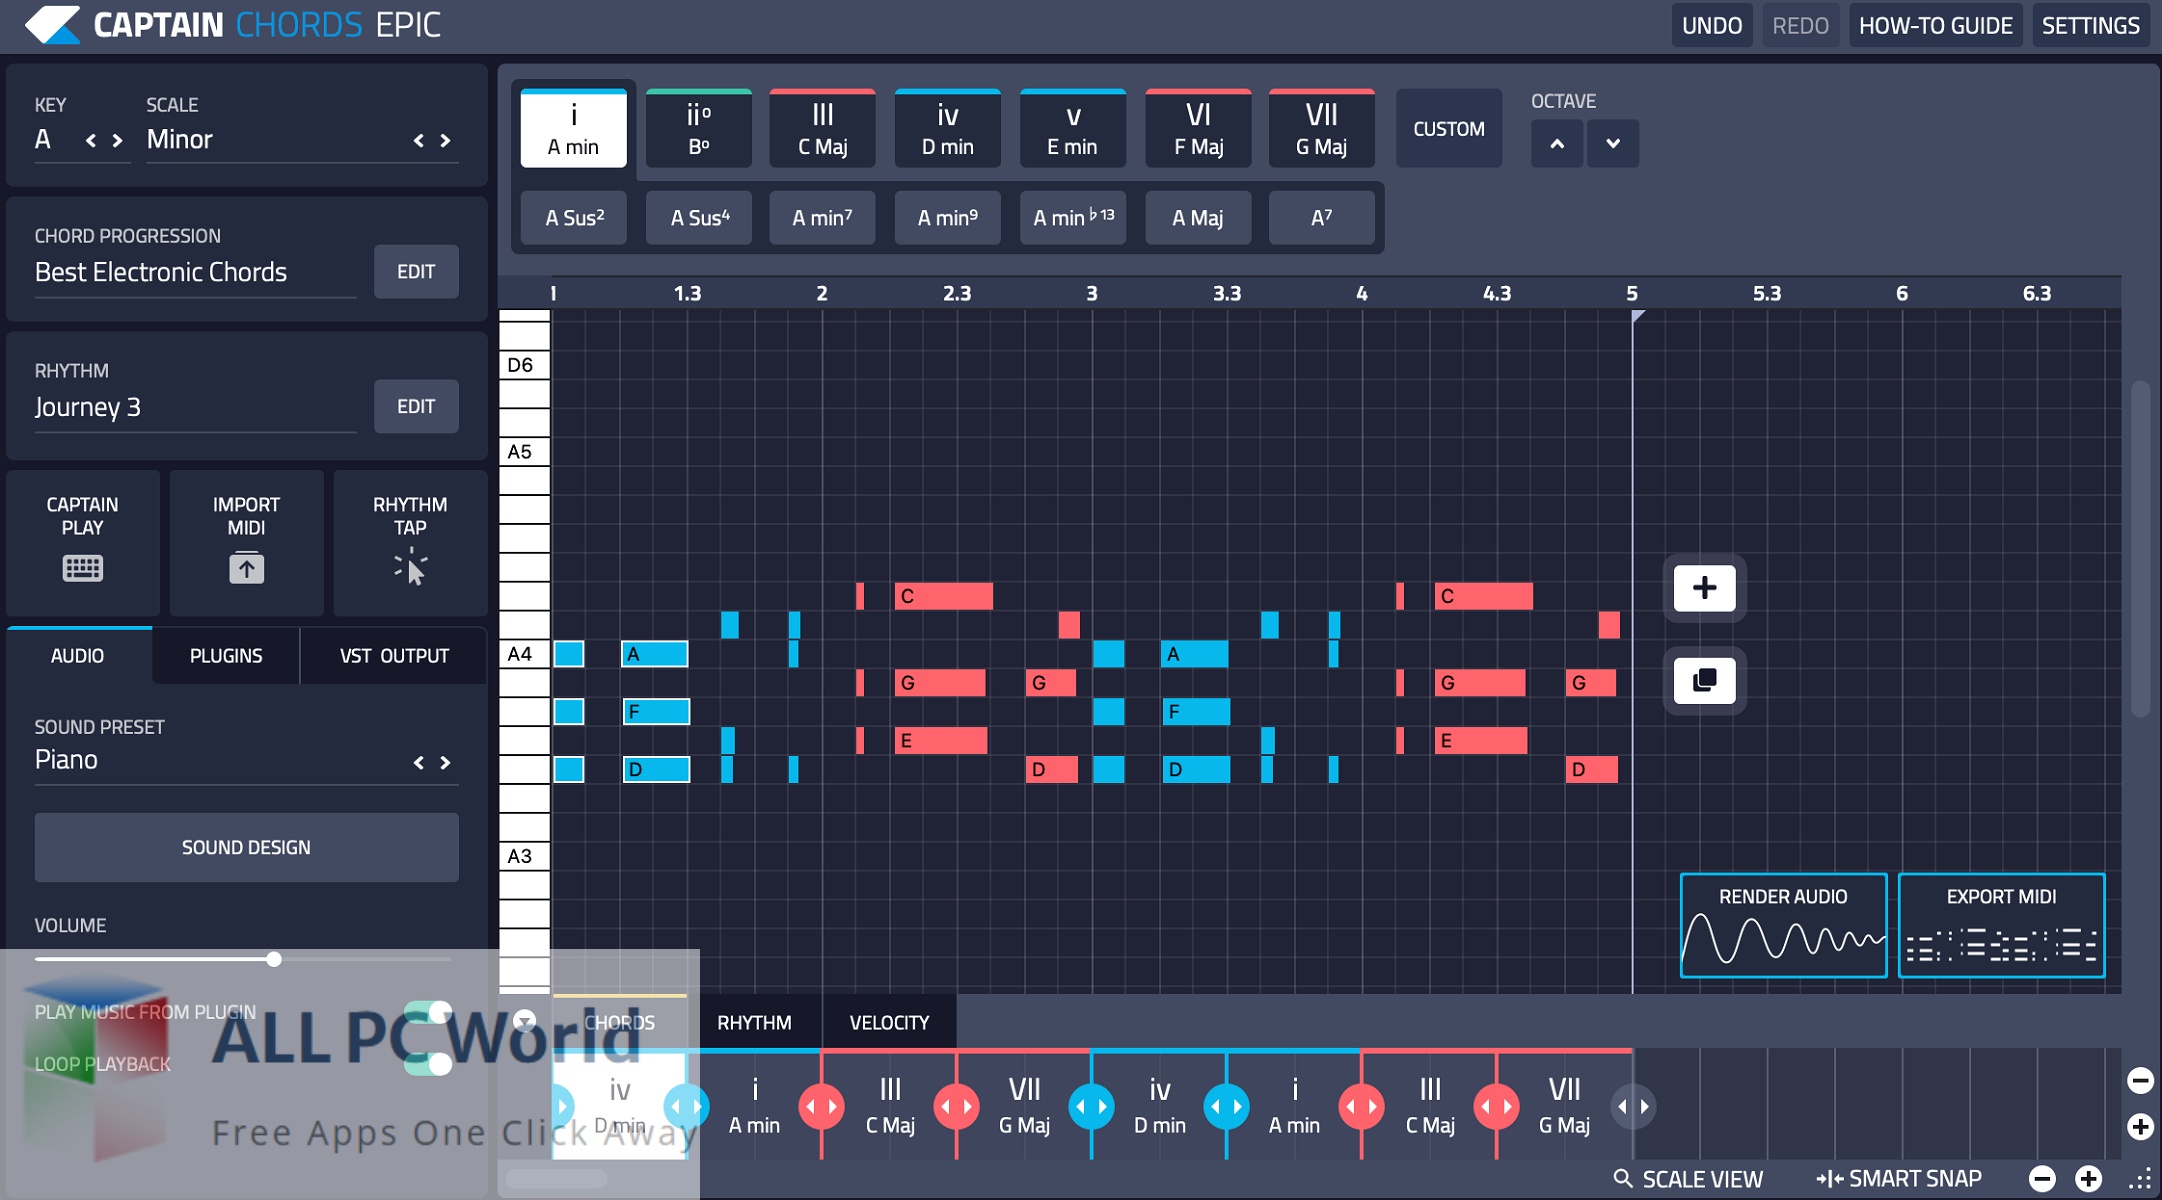This screenshot has height=1200, width=2162.
Task: Pick the A min7 variation
Action: [x=822, y=217]
